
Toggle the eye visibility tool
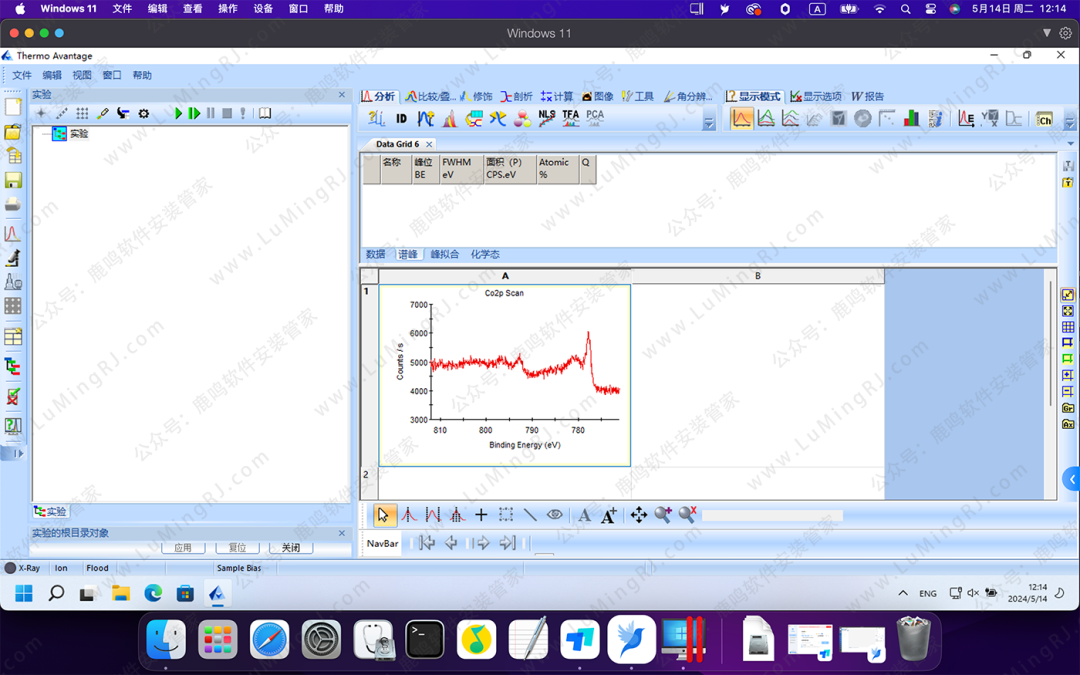[554, 515]
